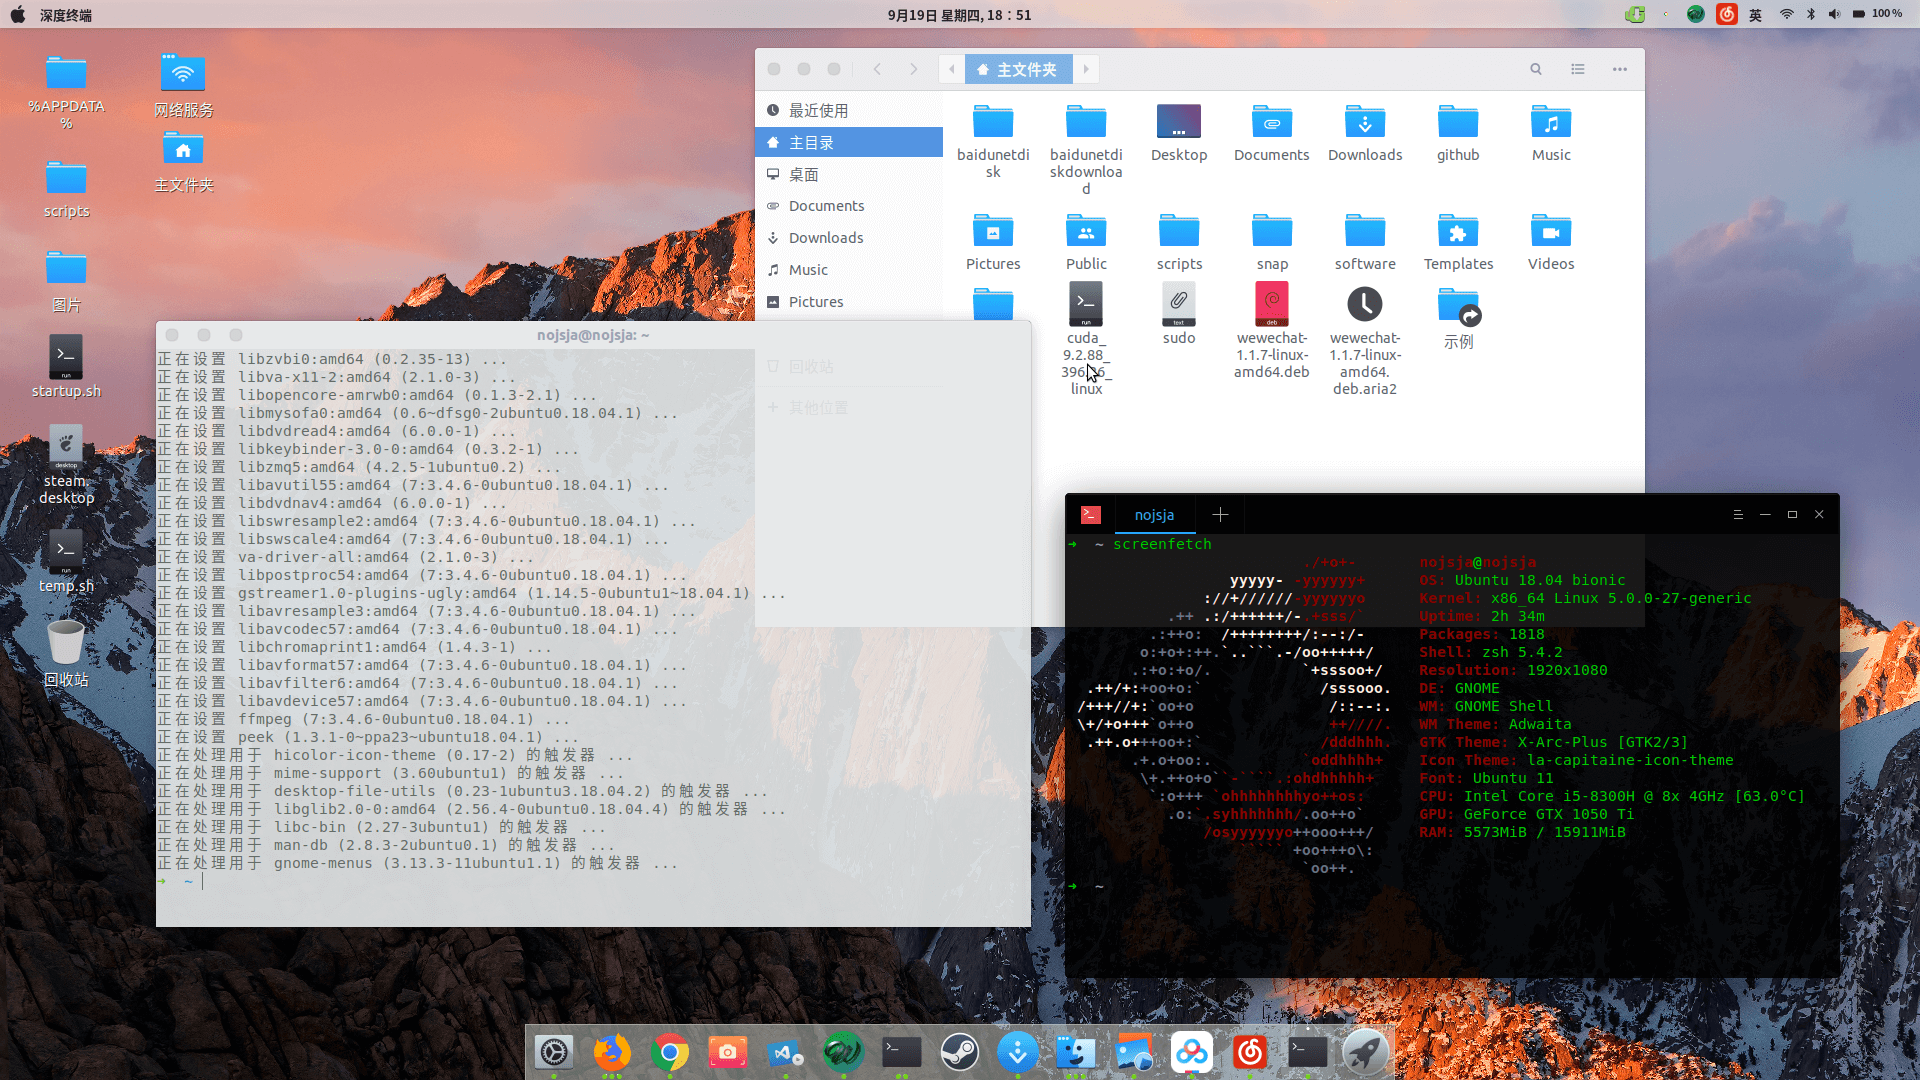Switch file manager to list view
Screen dimensions: 1920x1080
[1578, 69]
